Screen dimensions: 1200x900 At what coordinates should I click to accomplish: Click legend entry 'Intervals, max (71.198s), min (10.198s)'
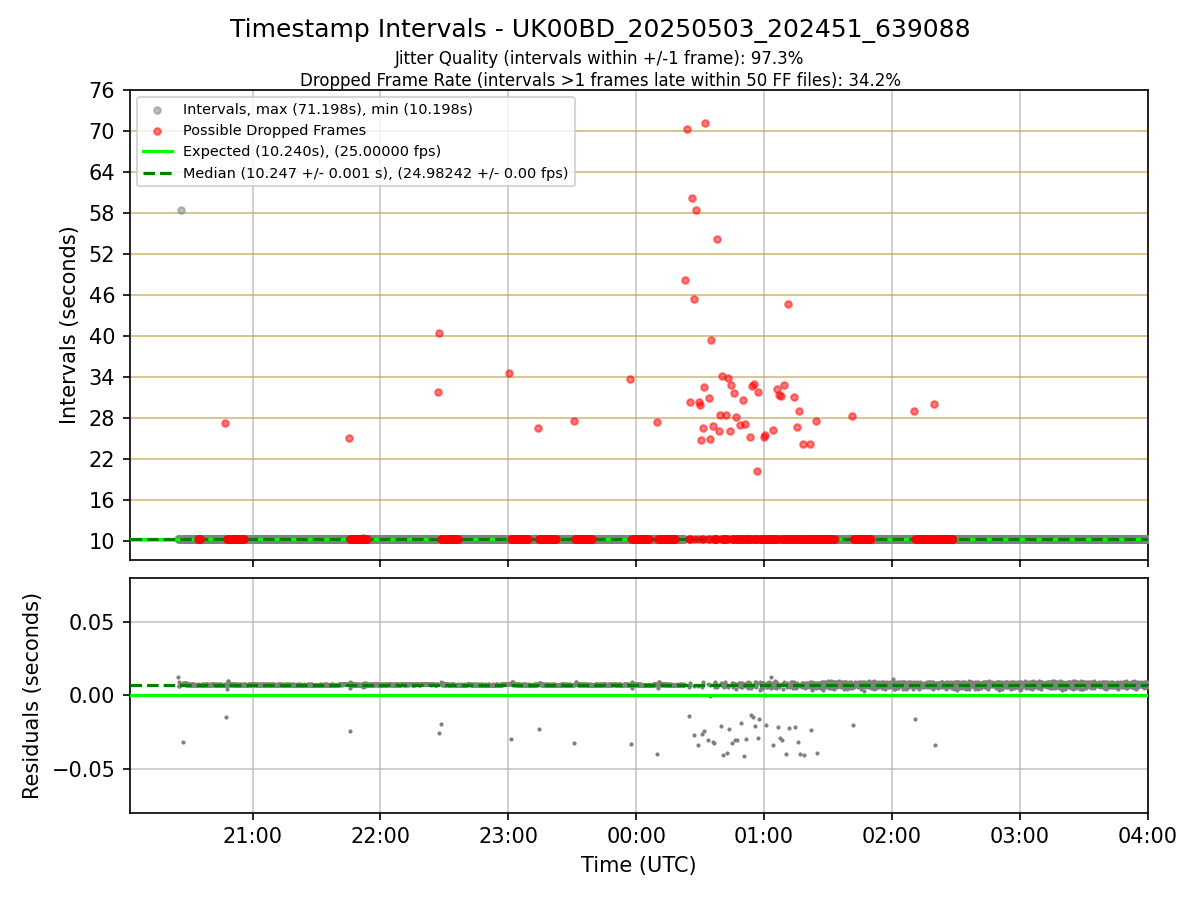(x=328, y=108)
